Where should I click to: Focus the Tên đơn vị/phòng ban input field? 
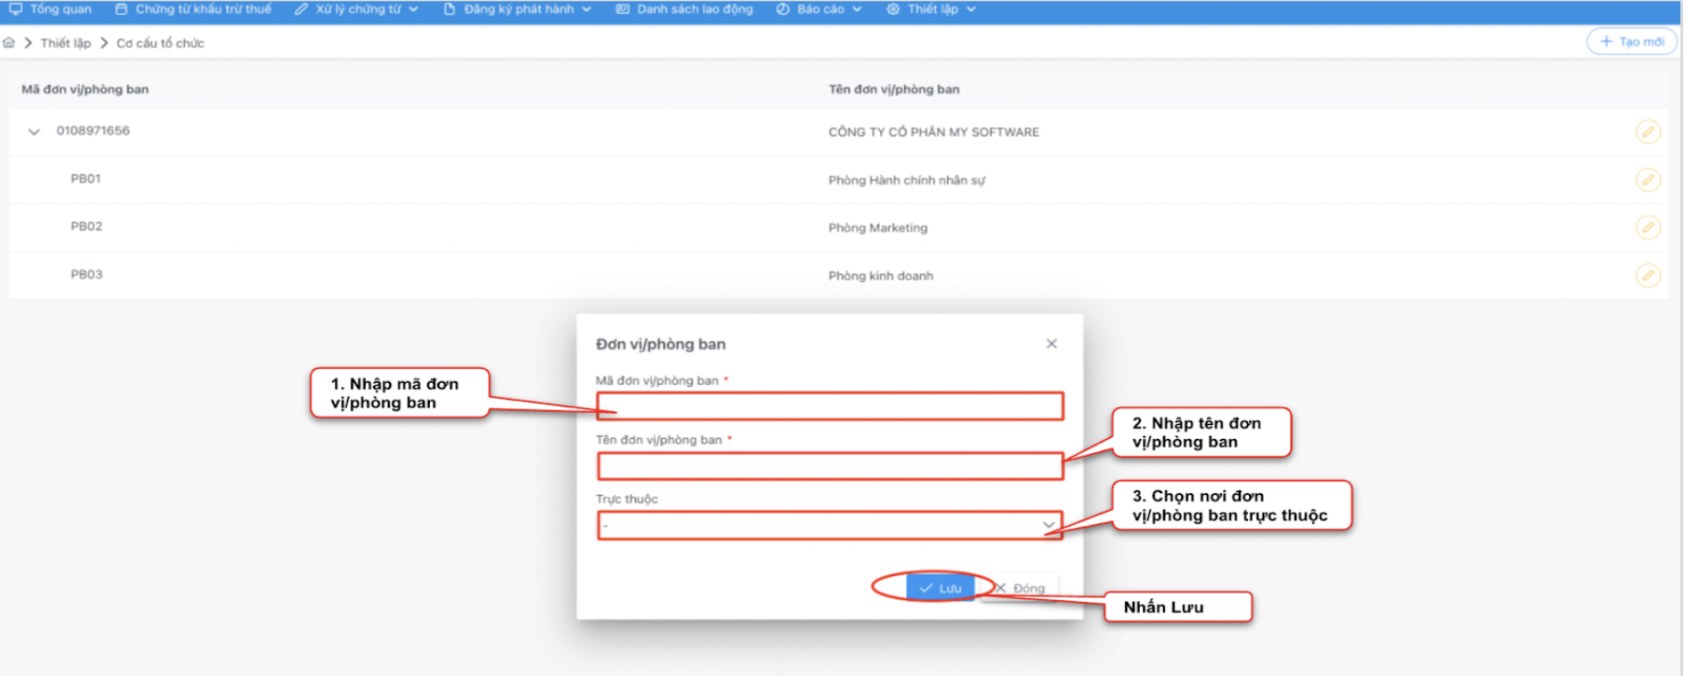[x=829, y=466]
